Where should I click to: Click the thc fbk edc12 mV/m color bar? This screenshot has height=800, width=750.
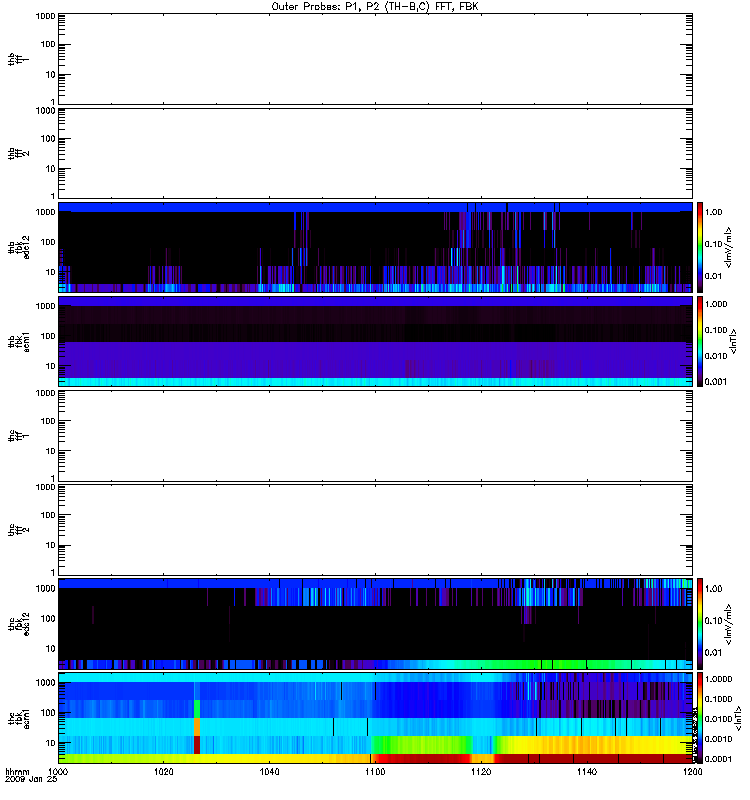(700, 623)
